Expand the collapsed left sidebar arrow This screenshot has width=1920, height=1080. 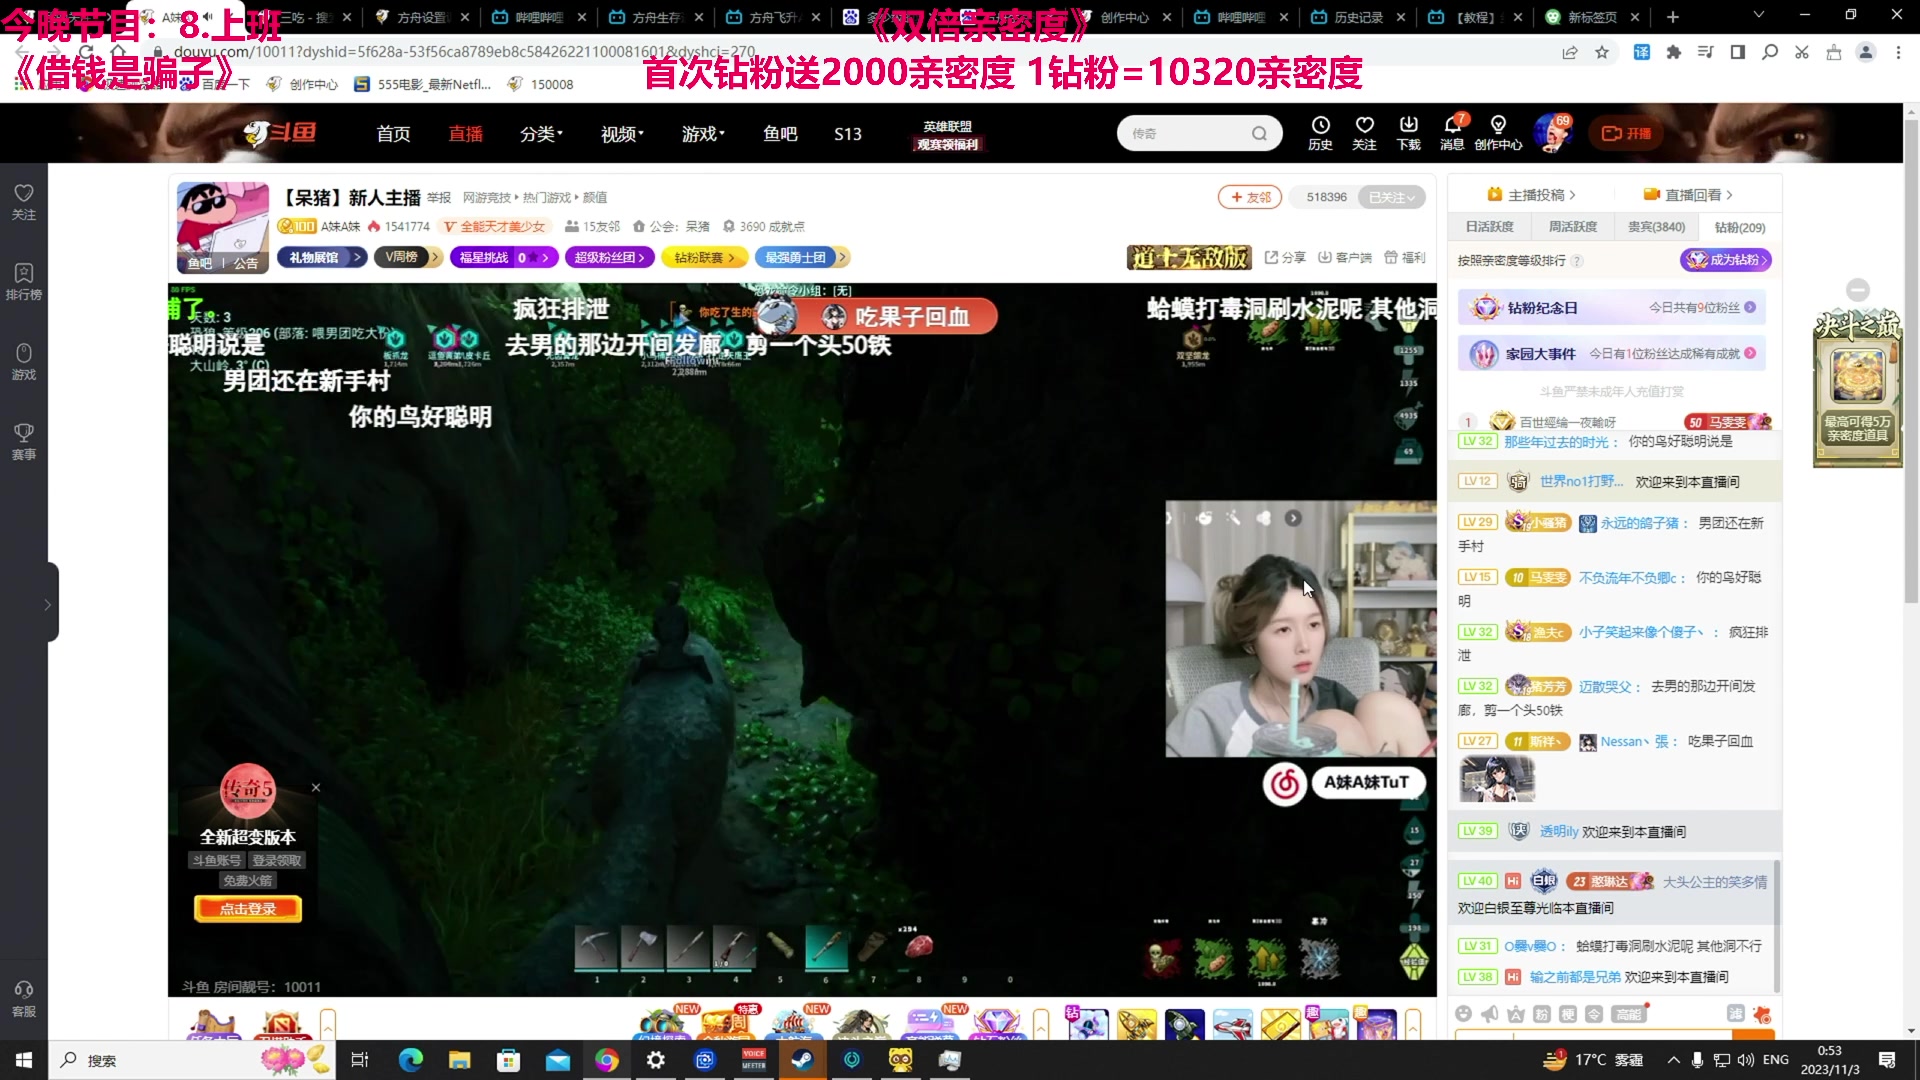coord(47,604)
